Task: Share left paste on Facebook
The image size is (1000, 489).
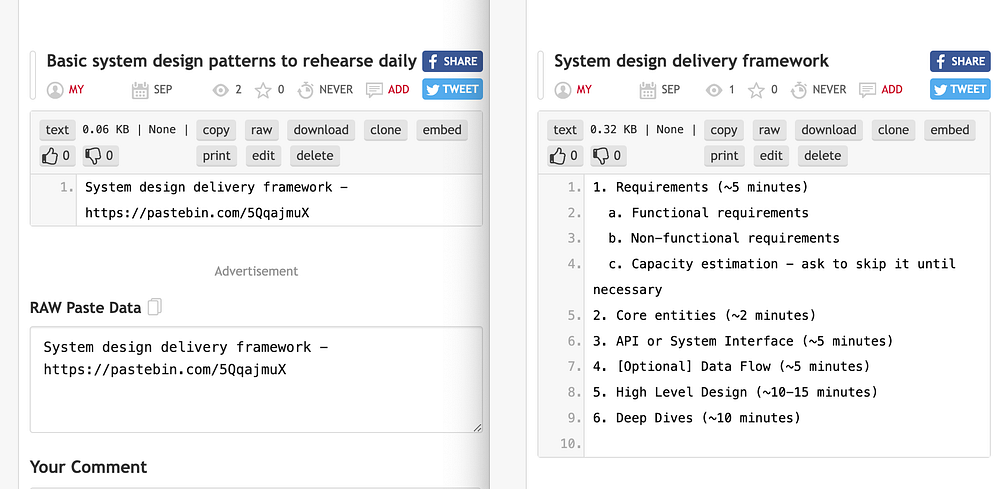Action: click(x=452, y=61)
